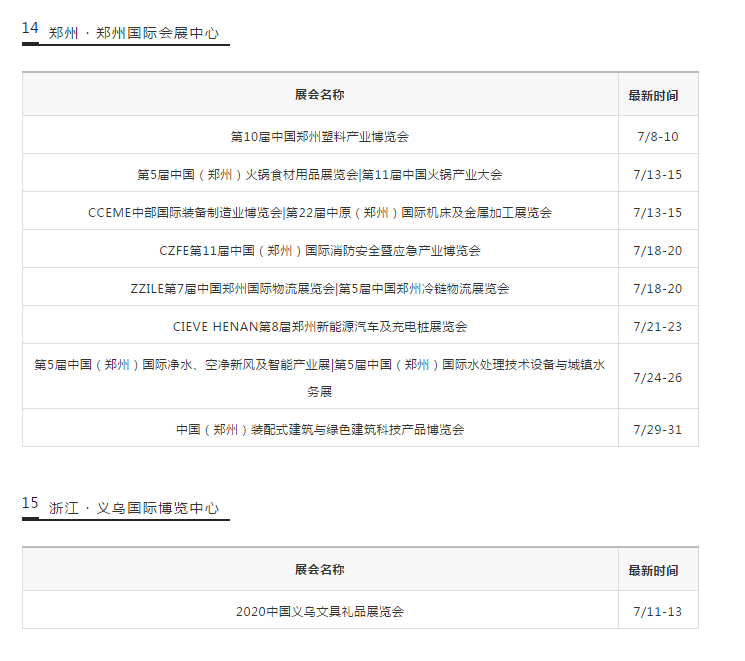Select the heading 郑州 · 郑州国际会展中心
745x661 pixels.
(x=134, y=33)
